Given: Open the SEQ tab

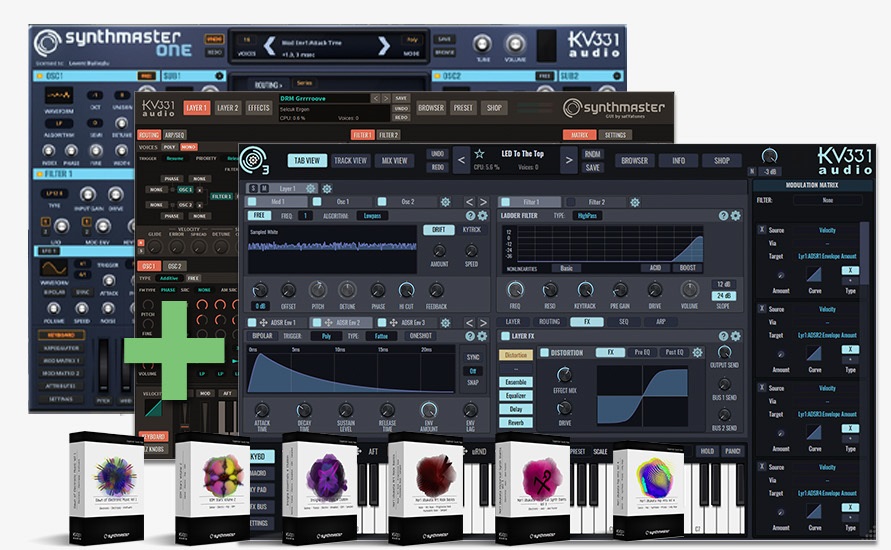Looking at the screenshot, I should point(623,322).
